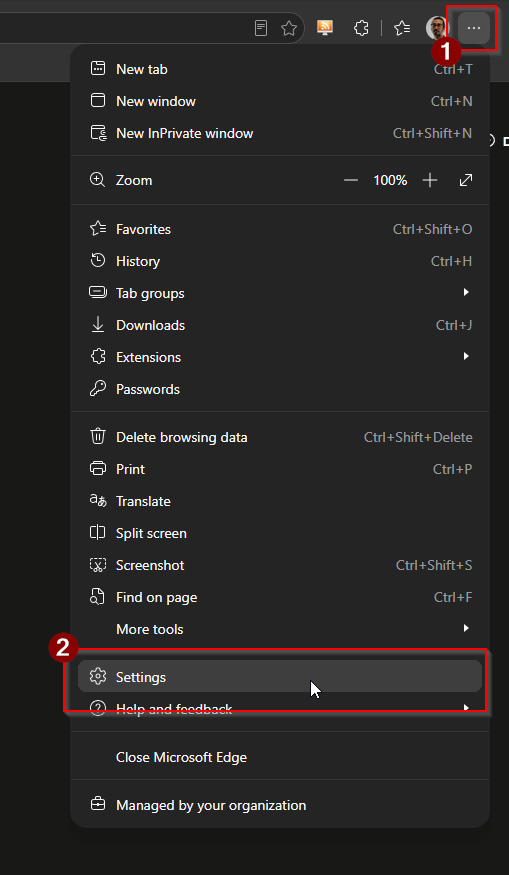509x875 pixels.
Task: Select New tab menu item
Action: click(x=280, y=69)
